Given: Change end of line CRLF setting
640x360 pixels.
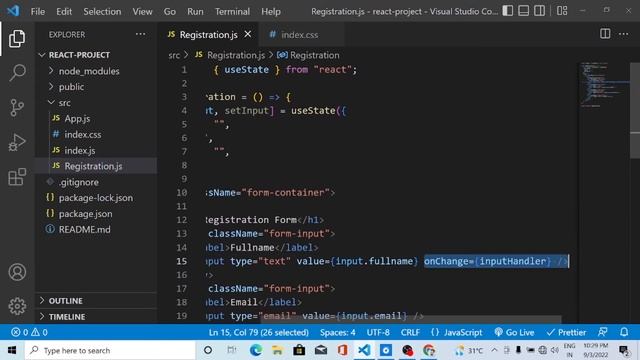Looking at the screenshot, I should pyautogui.click(x=410, y=332).
